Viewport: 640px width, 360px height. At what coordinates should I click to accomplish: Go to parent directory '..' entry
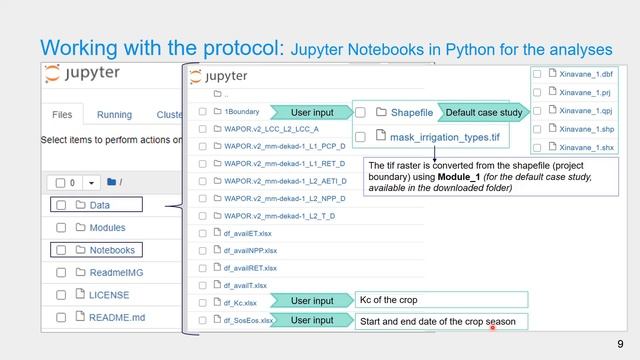coord(226,95)
